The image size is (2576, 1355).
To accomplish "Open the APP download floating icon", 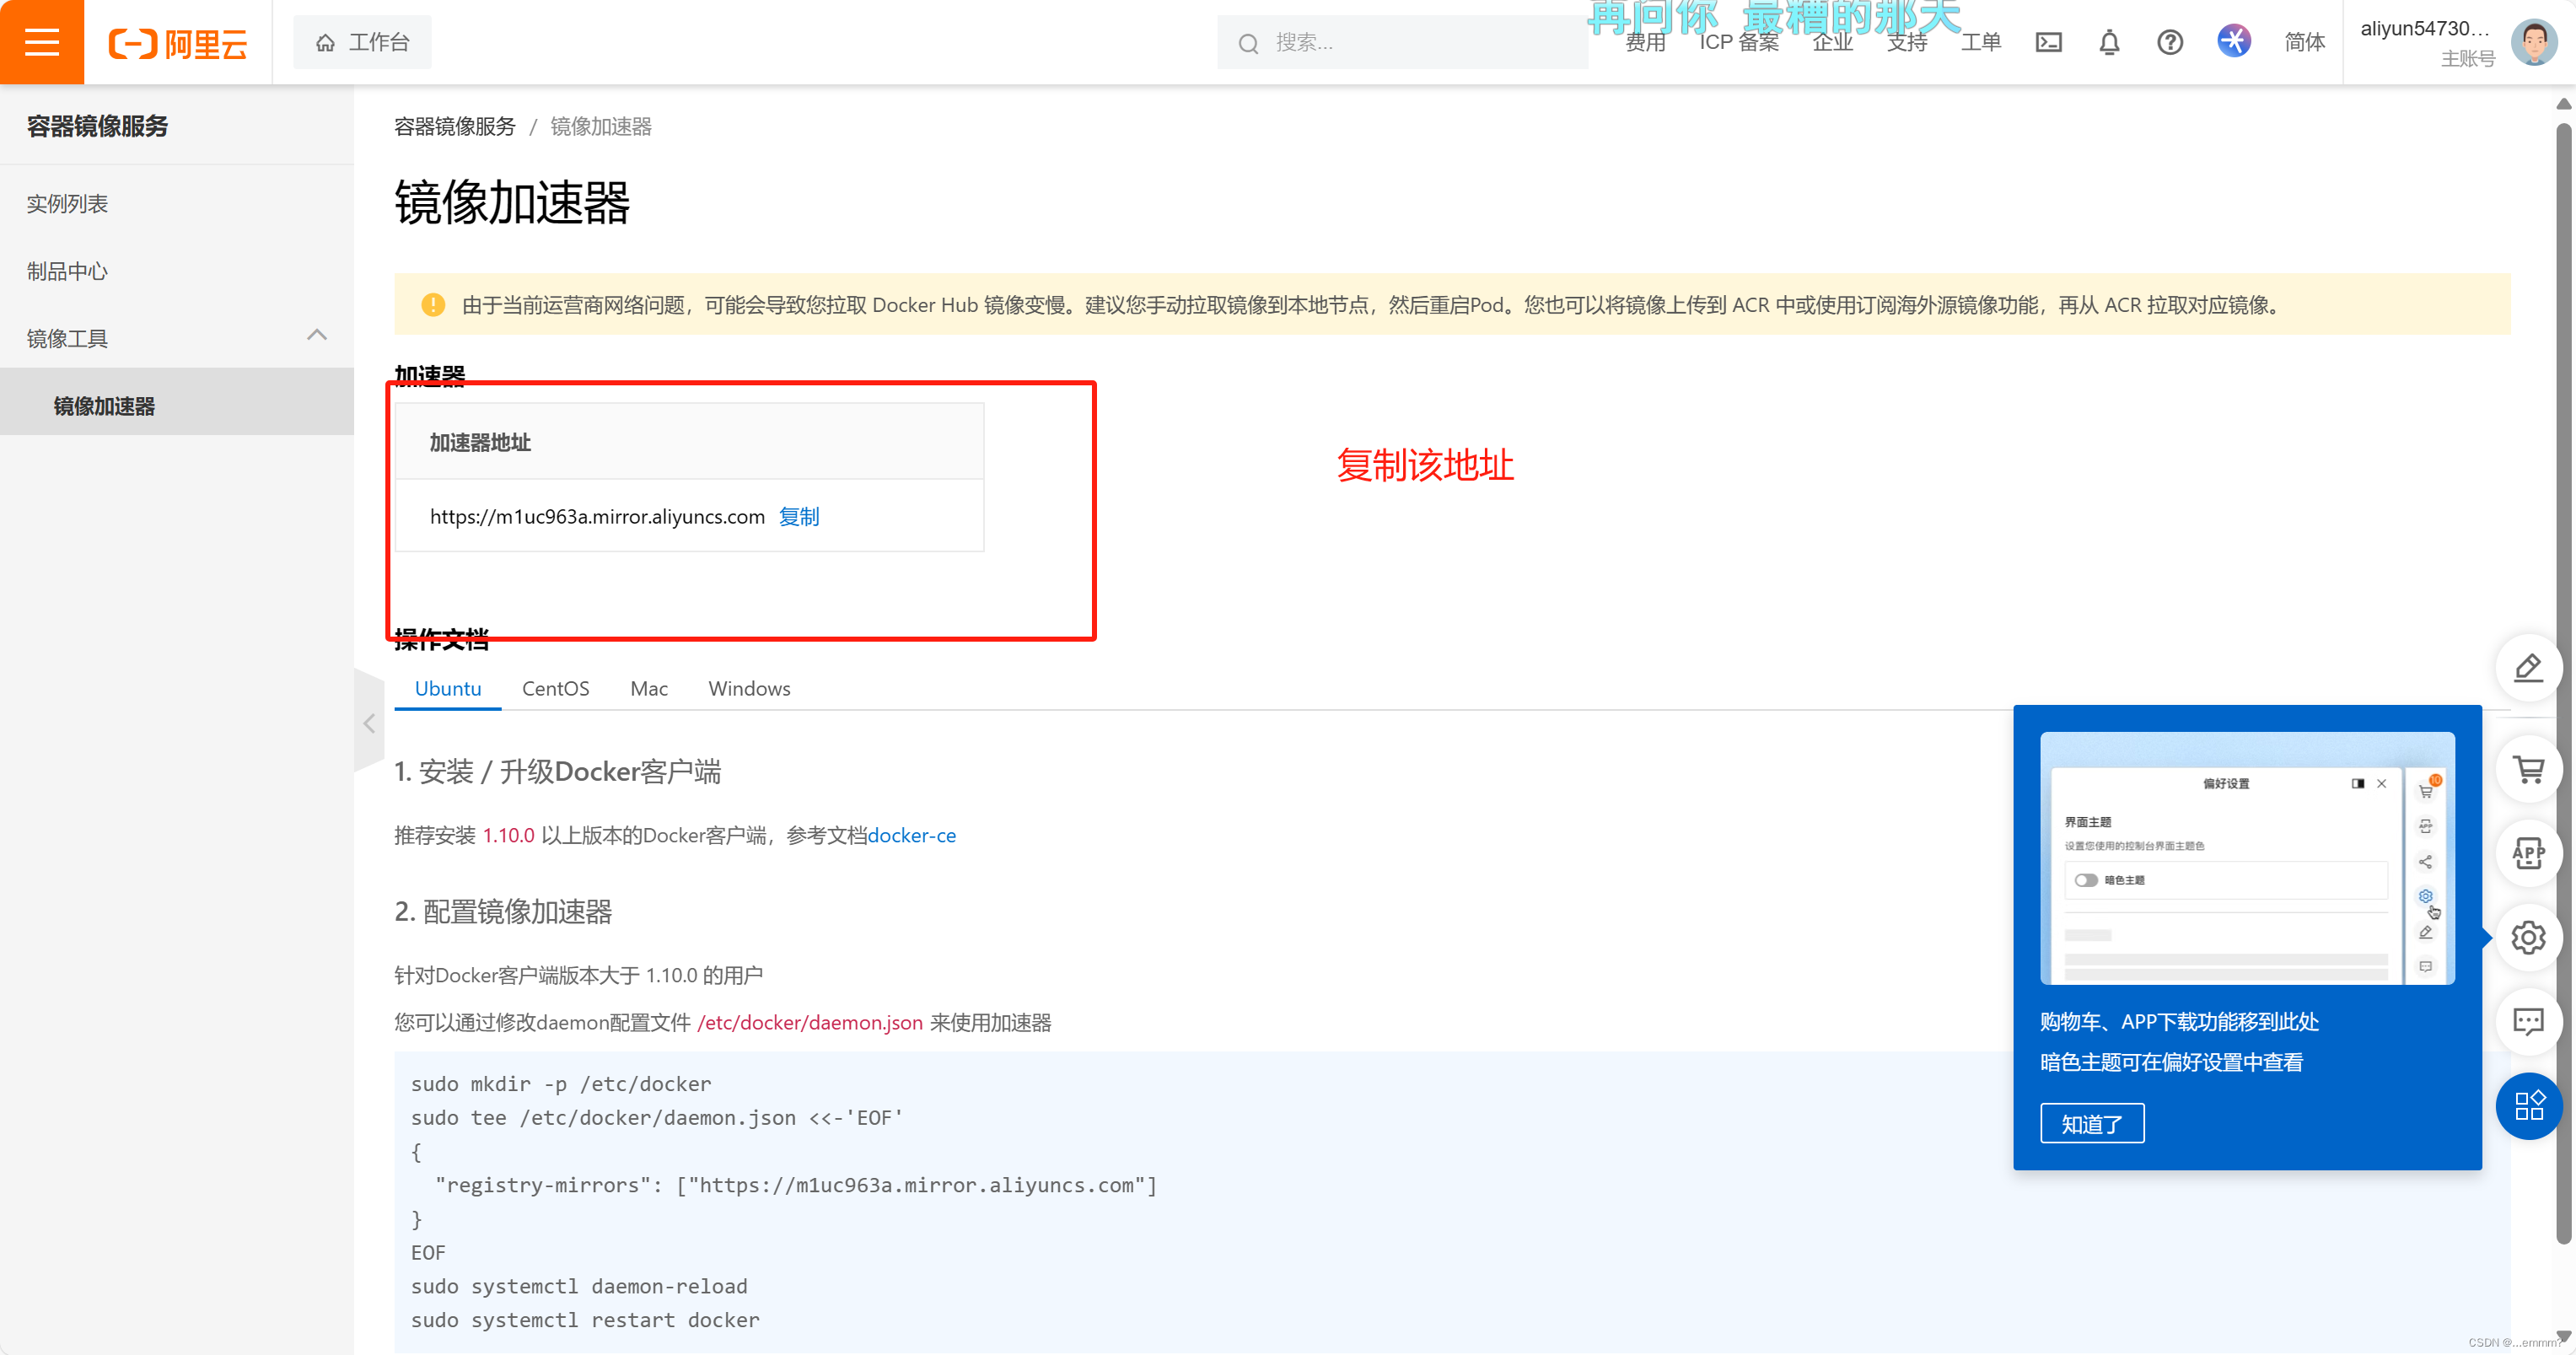I will pyautogui.click(x=2528, y=853).
